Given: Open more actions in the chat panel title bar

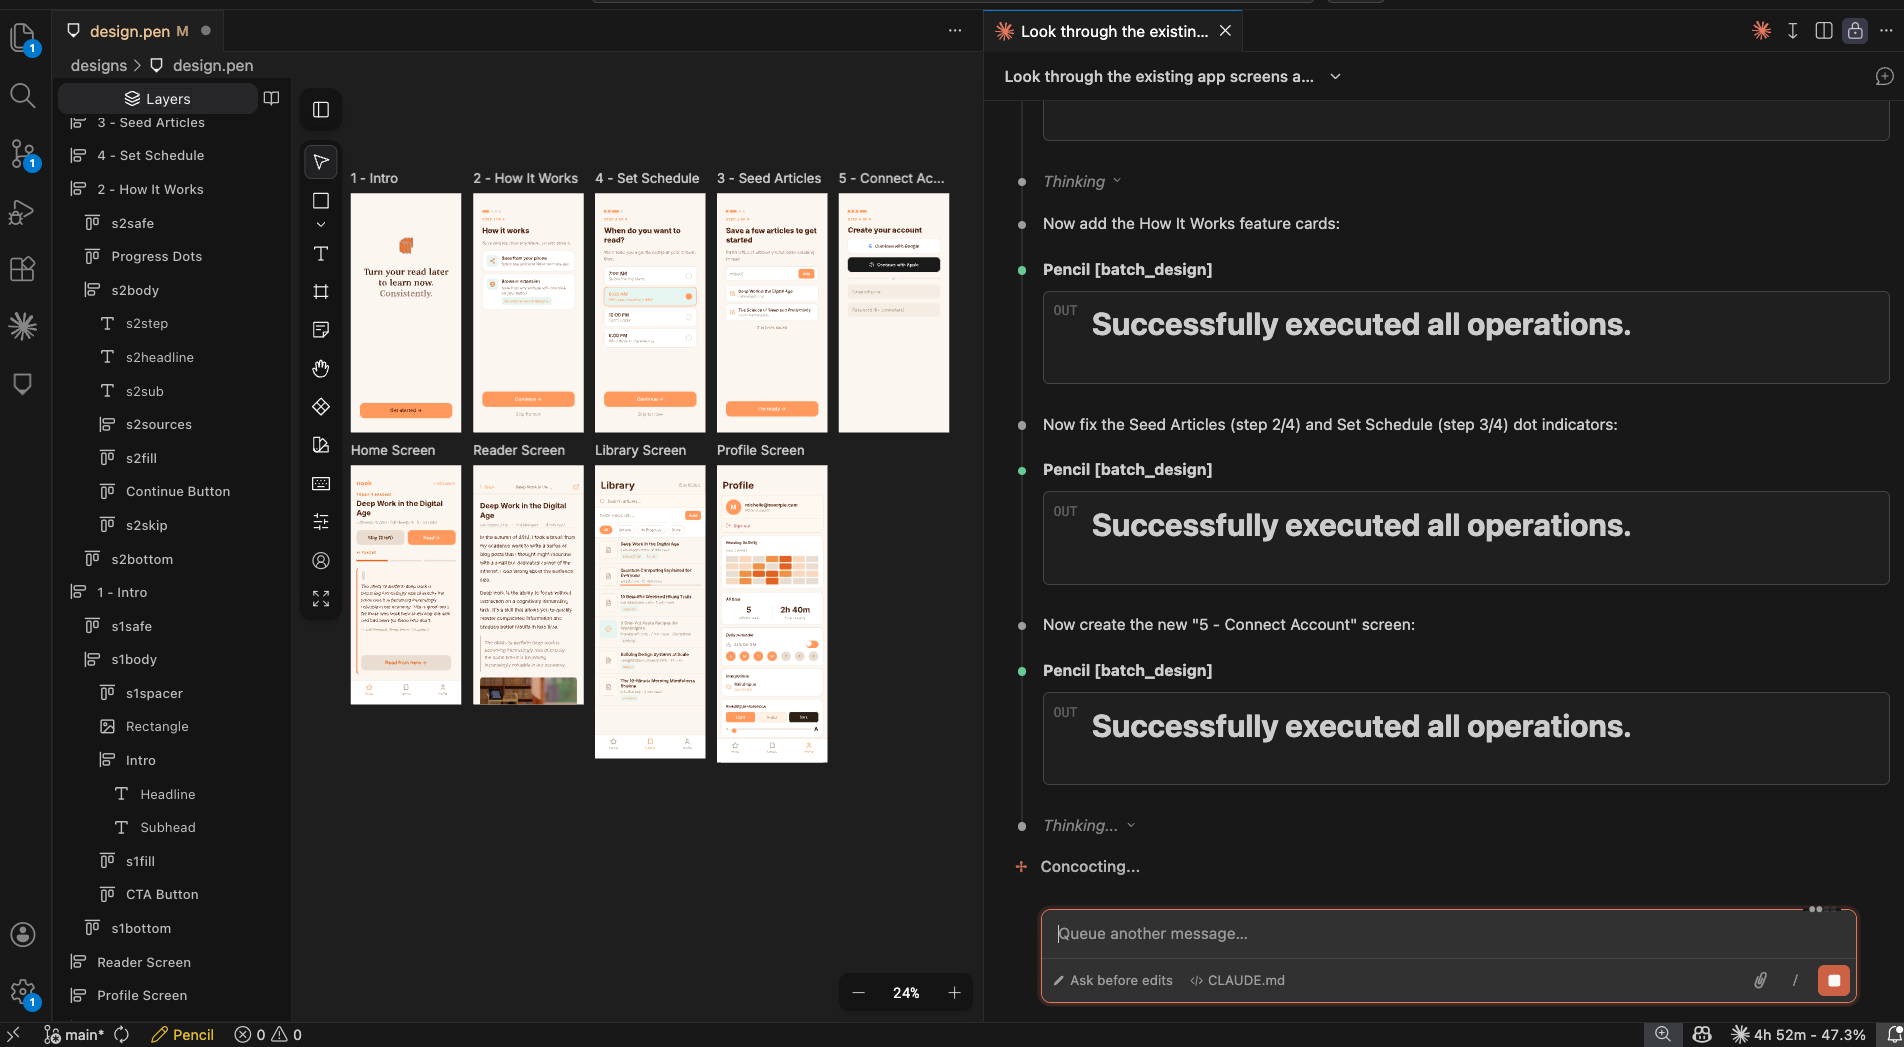Looking at the screenshot, I should 1886,31.
